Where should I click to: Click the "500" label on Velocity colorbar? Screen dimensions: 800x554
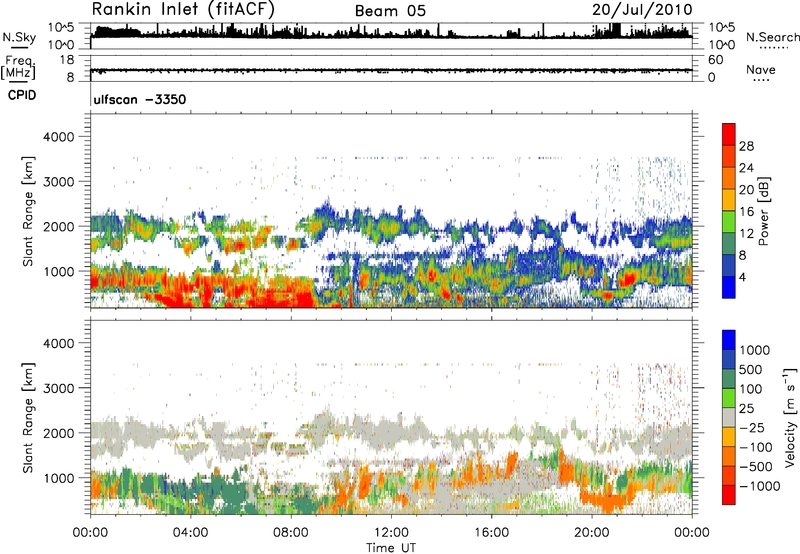[750, 369]
